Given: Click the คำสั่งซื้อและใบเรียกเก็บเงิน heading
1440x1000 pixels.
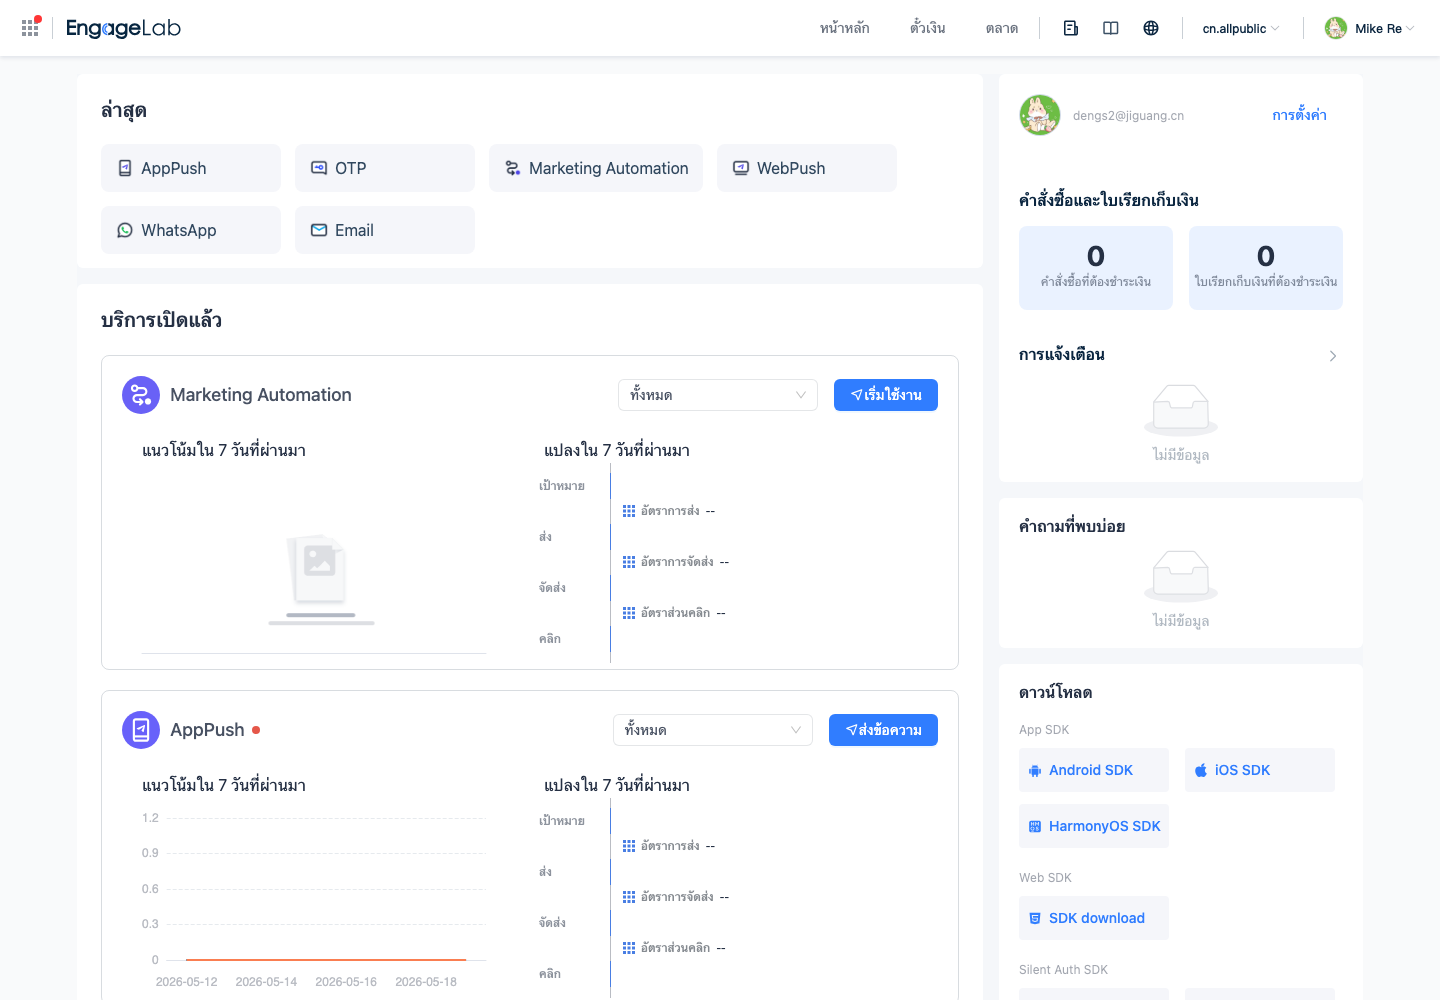Looking at the screenshot, I should (1109, 200).
